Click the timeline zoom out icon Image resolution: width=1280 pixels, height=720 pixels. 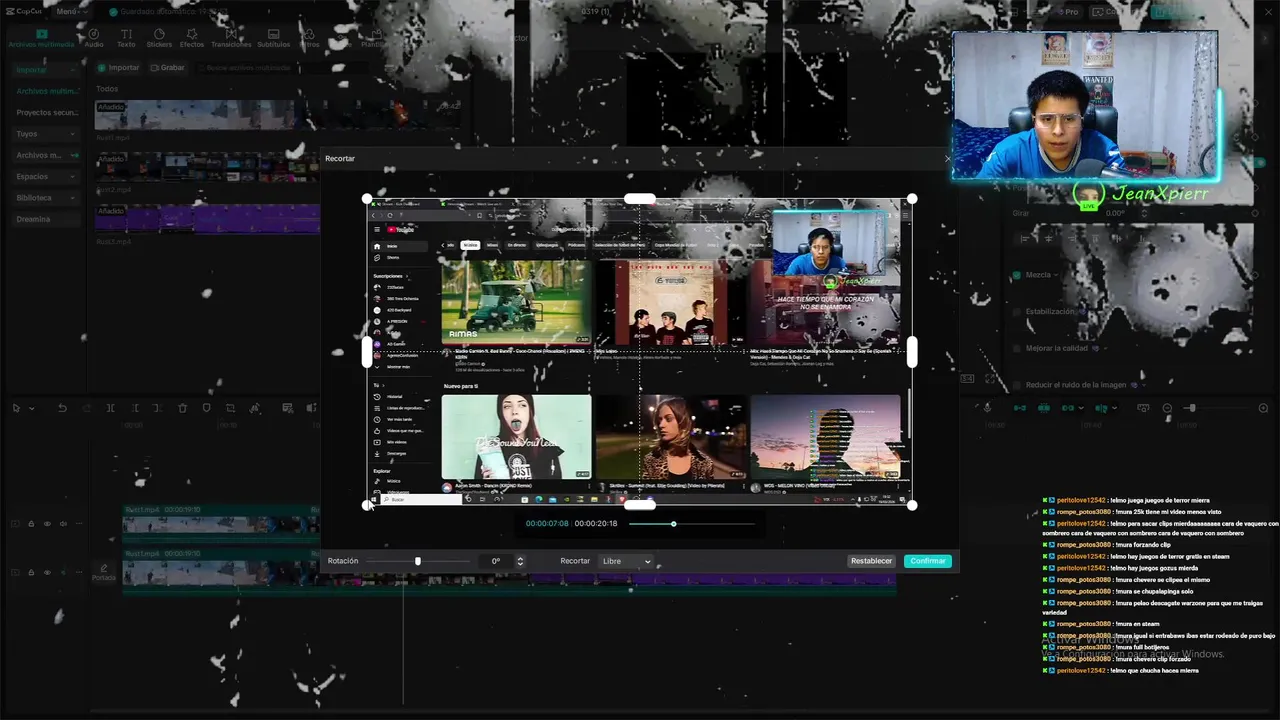(x=1167, y=408)
